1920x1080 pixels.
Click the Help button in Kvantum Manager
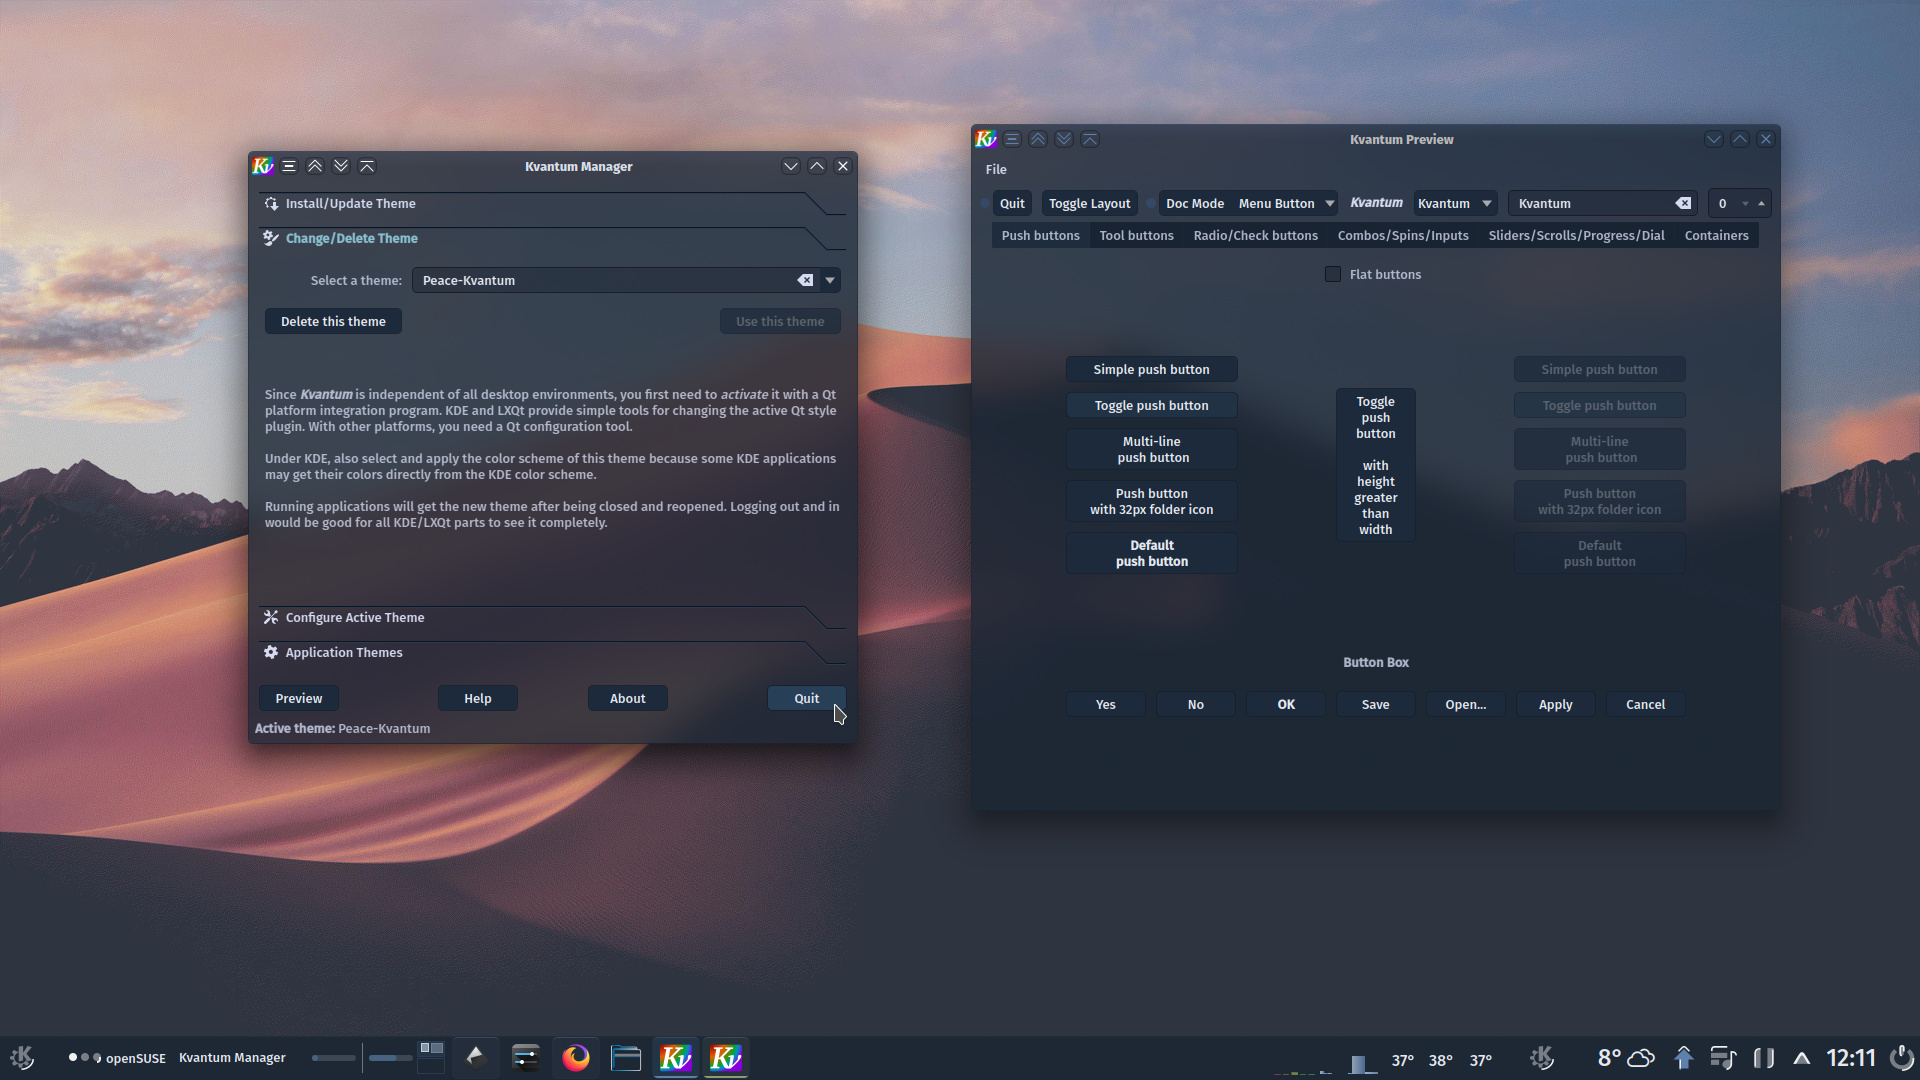[477, 698]
